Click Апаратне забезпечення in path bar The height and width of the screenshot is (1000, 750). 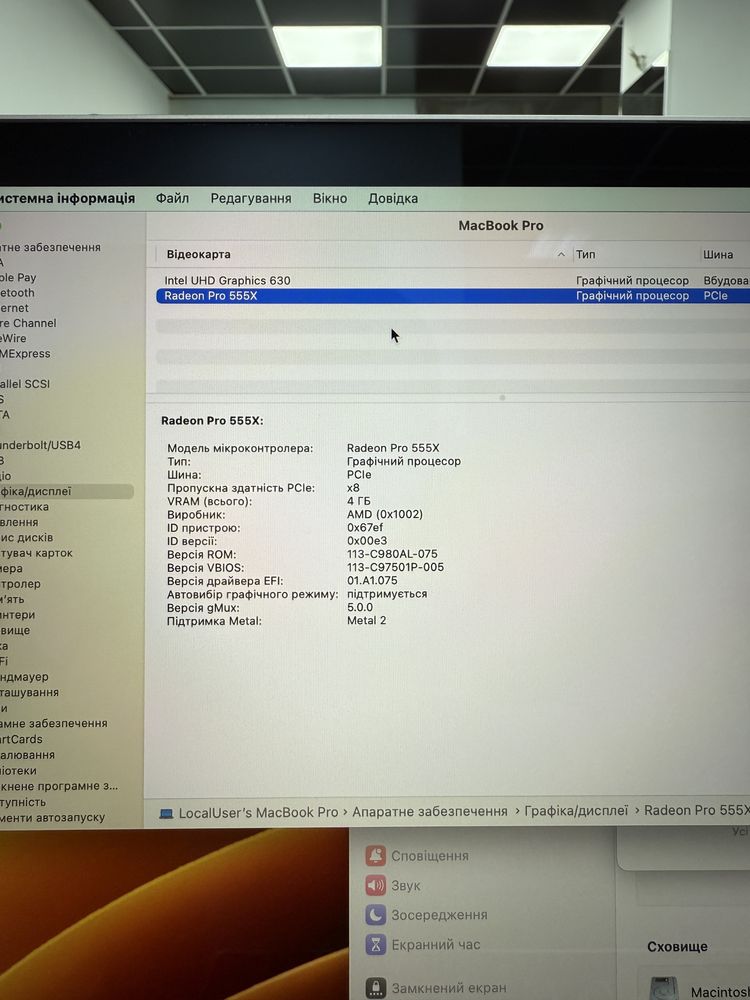click(x=430, y=811)
